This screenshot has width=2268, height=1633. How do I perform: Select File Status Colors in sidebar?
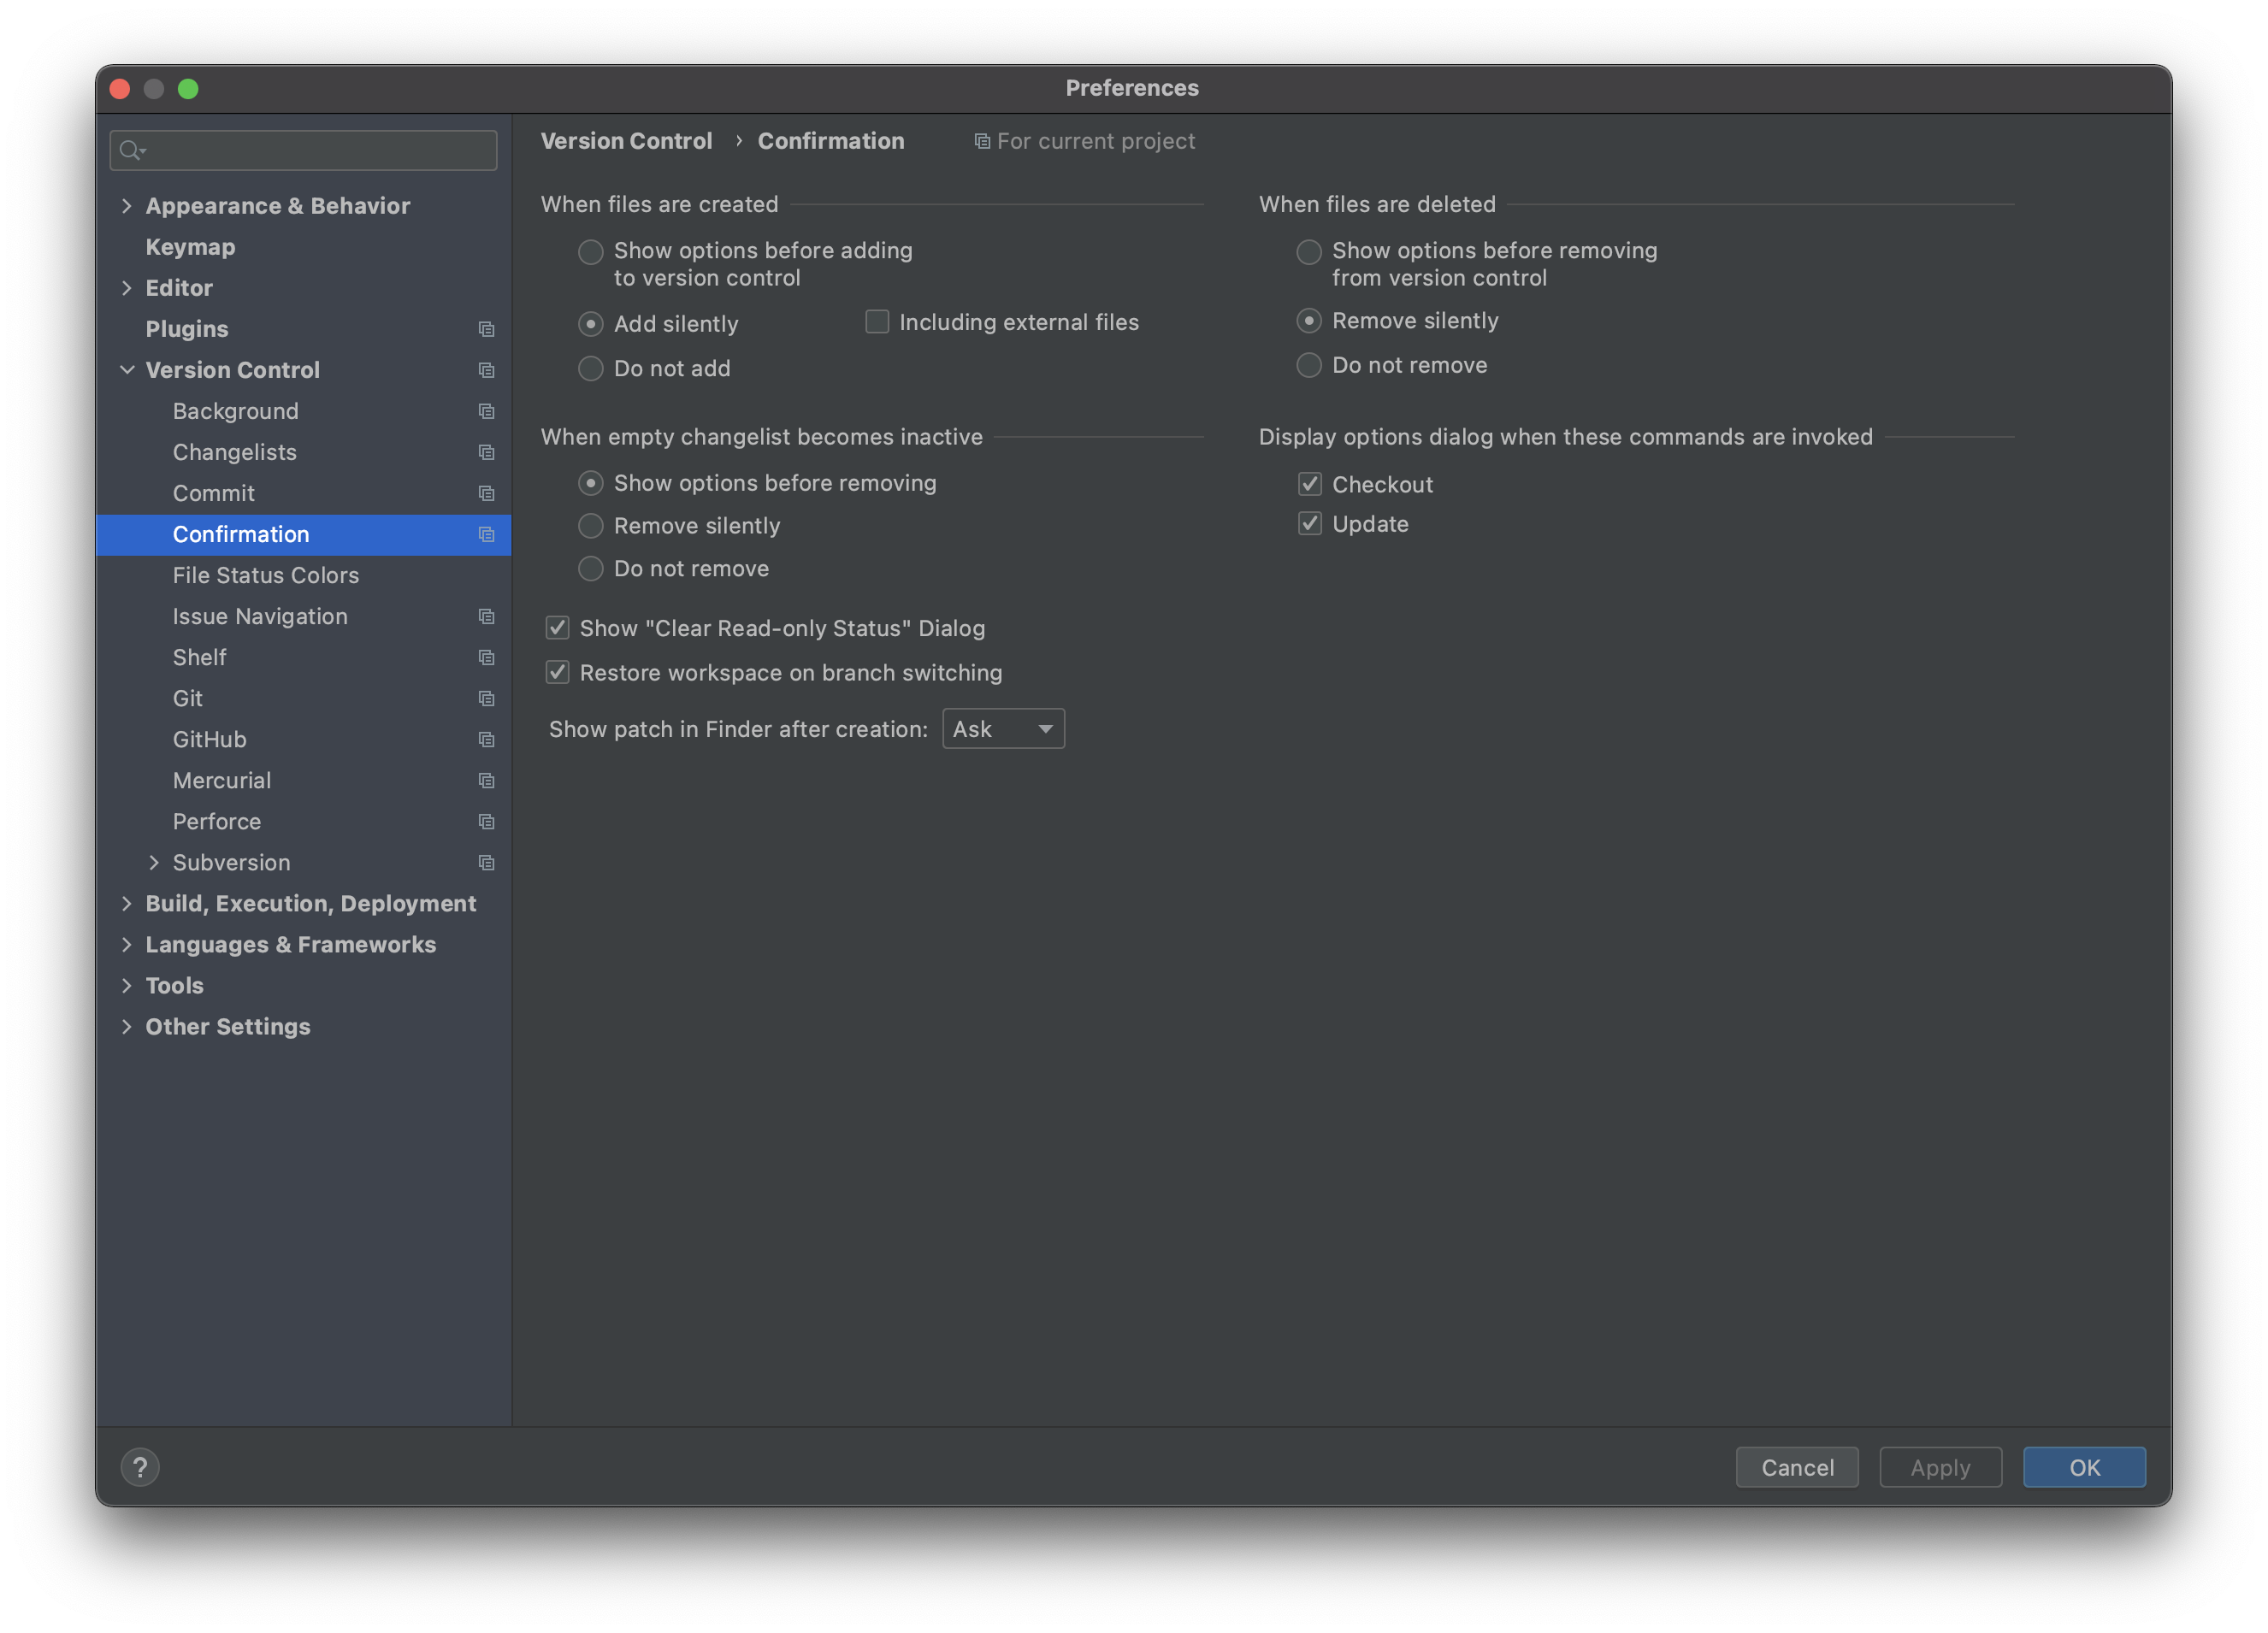(x=265, y=575)
